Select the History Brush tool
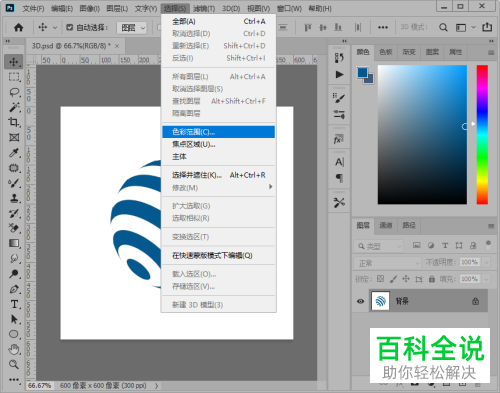Viewport: 500px width, 393px height. tap(14, 213)
